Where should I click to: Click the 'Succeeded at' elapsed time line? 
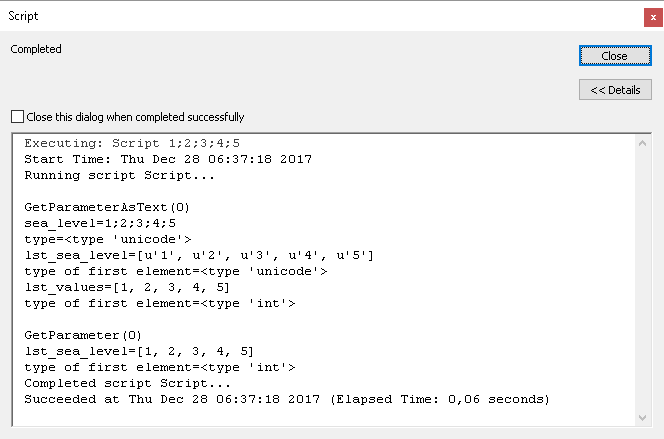[x=286, y=399]
